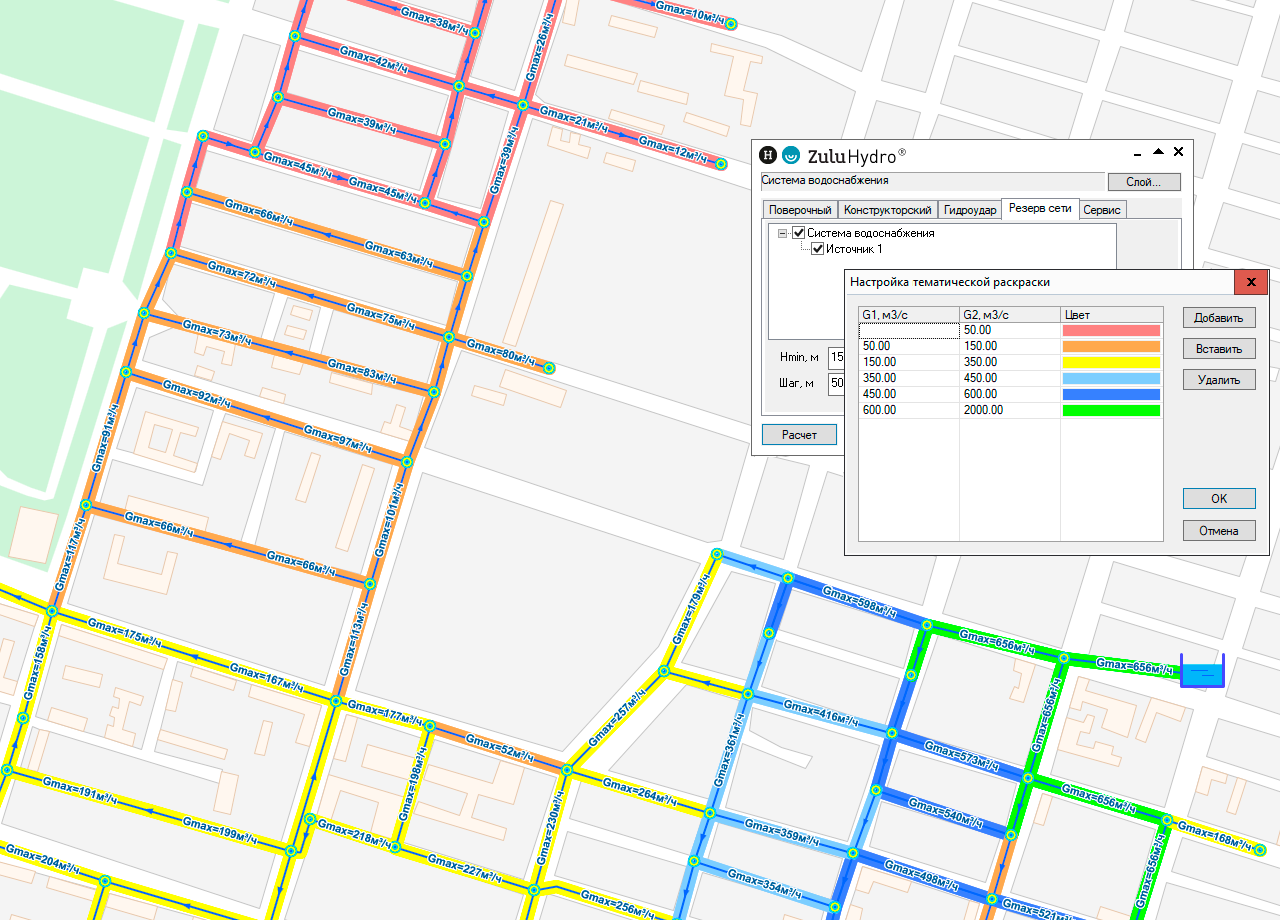Click the water source reservoir icon on map
Viewport: 1280px width, 920px height.
1202,672
